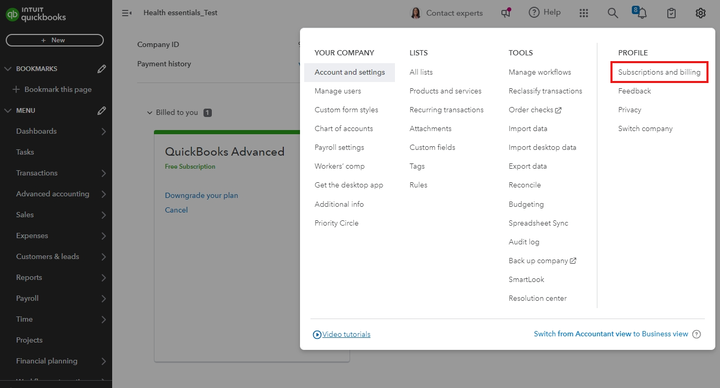
Task: Click the Intuit QuickBooks logo
Action: pos(36,14)
